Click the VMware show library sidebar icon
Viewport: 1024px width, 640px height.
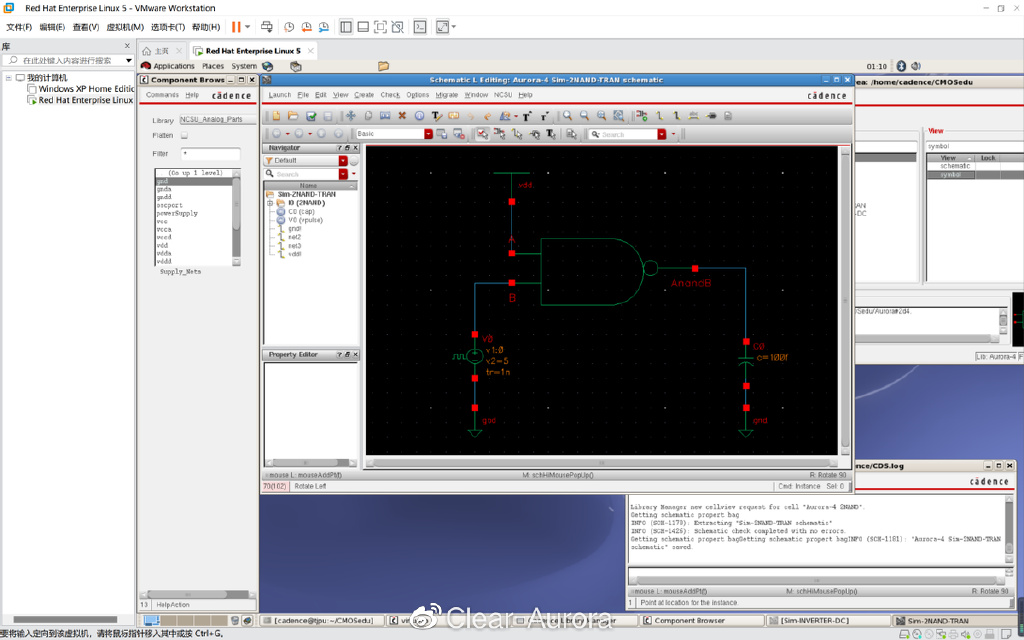[x=346, y=27]
